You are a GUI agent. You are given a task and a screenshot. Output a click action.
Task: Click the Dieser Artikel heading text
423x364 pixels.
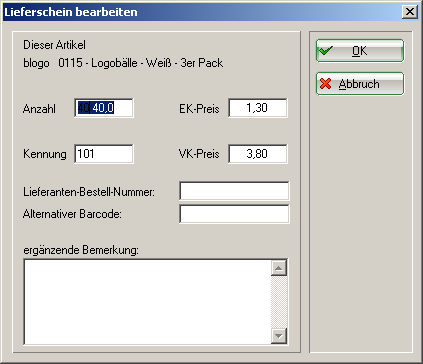pos(54,45)
